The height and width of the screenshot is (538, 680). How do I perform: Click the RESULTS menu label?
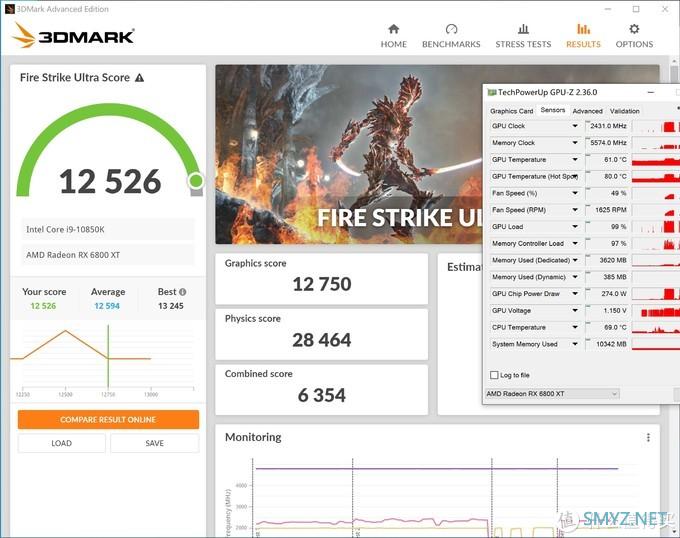tap(583, 44)
